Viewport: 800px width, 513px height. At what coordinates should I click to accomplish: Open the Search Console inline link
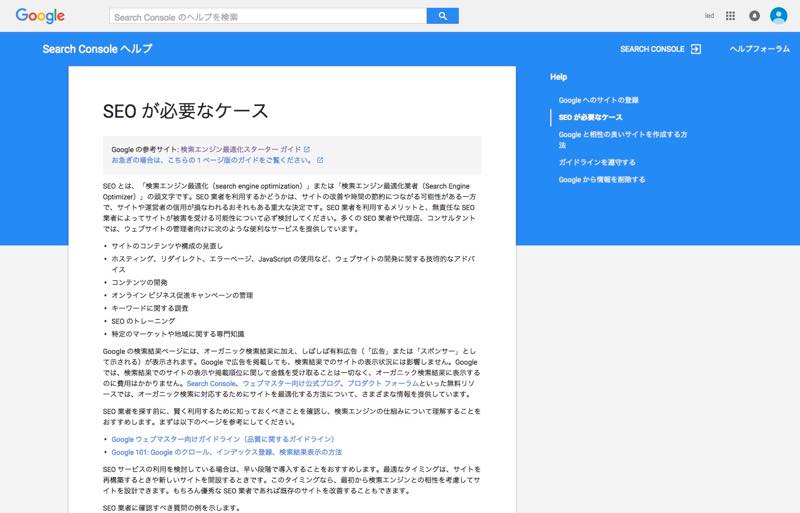[x=211, y=383]
